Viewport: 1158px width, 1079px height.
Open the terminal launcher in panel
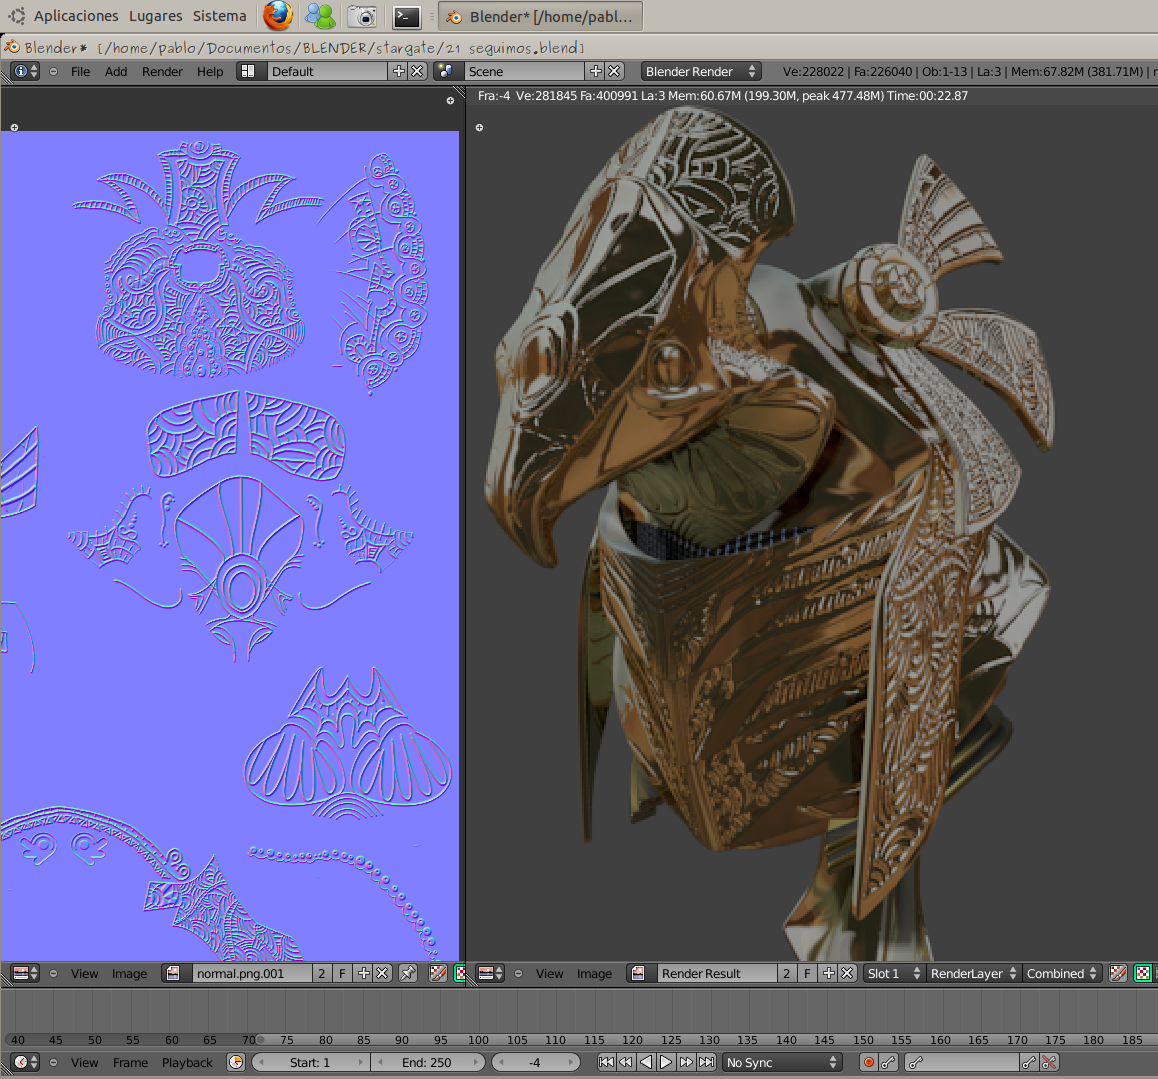406,16
